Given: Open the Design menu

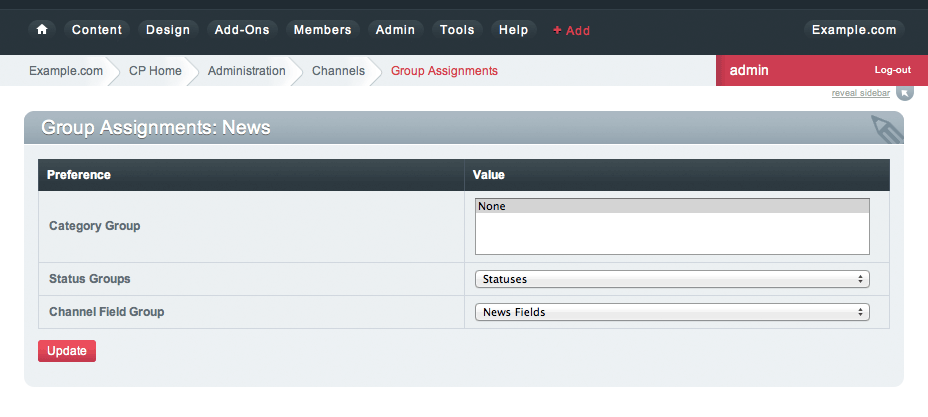Looking at the screenshot, I should click(x=168, y=30).
